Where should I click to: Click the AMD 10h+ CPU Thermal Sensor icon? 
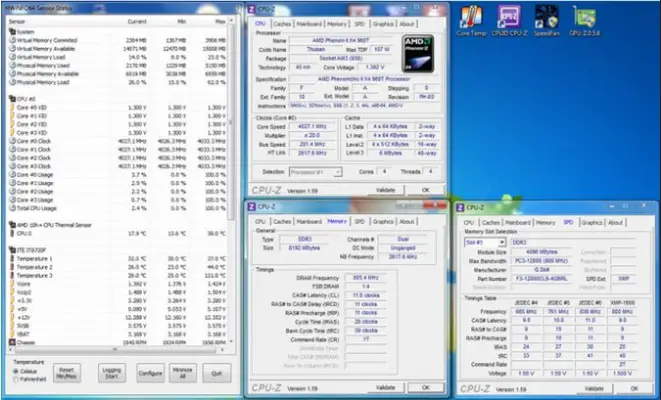(x=12, y=225)
